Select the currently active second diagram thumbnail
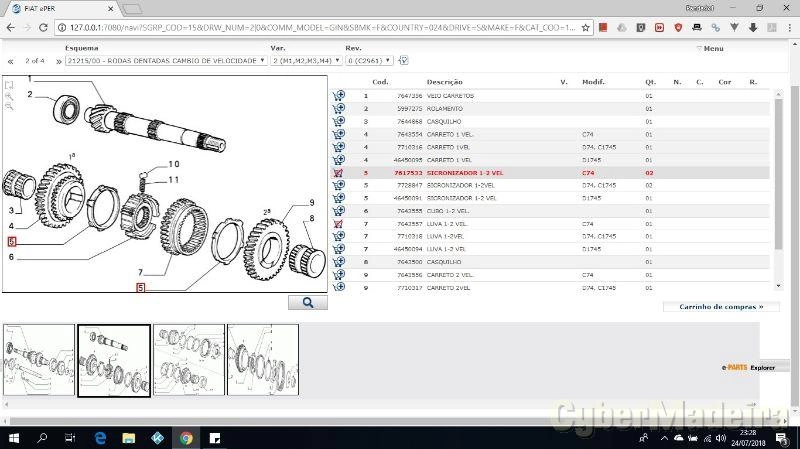The image size is (800, 449). click(114, 360)
